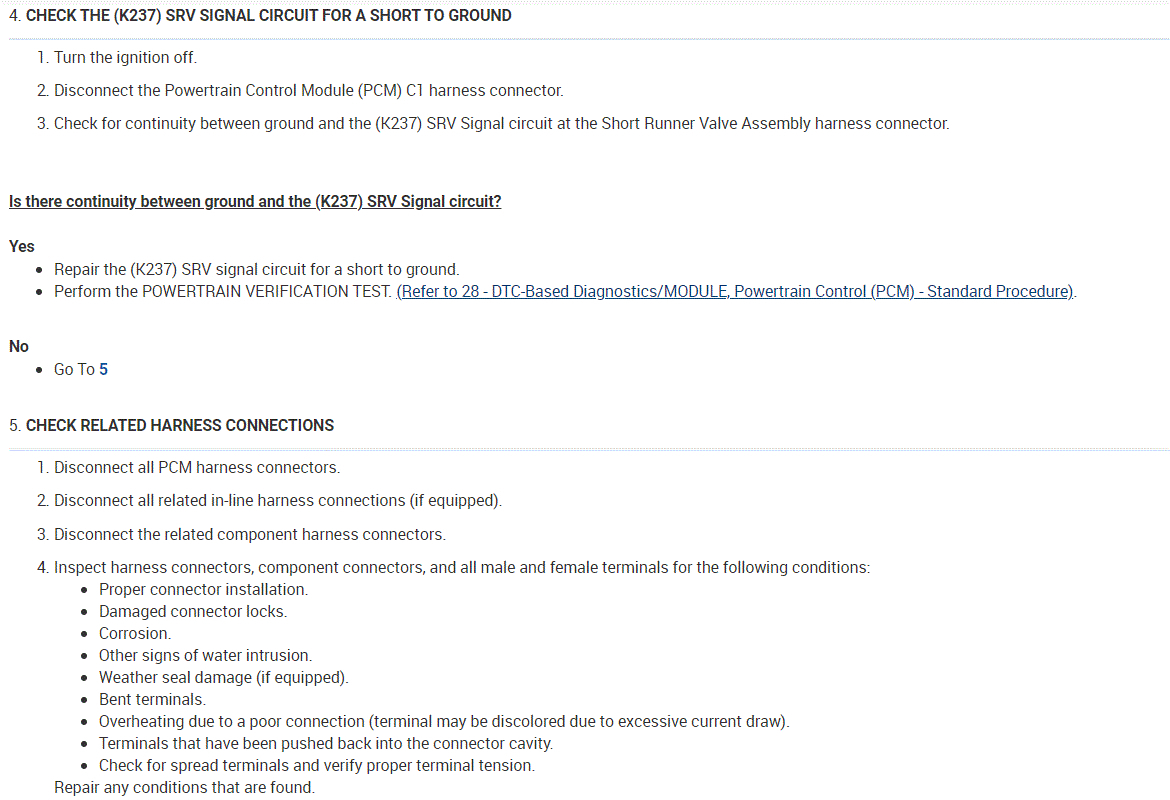Click the Repair K237 SRV signal circuit bullet
The width and height of the screenshot is (1170, 800).
pos(256,269)
